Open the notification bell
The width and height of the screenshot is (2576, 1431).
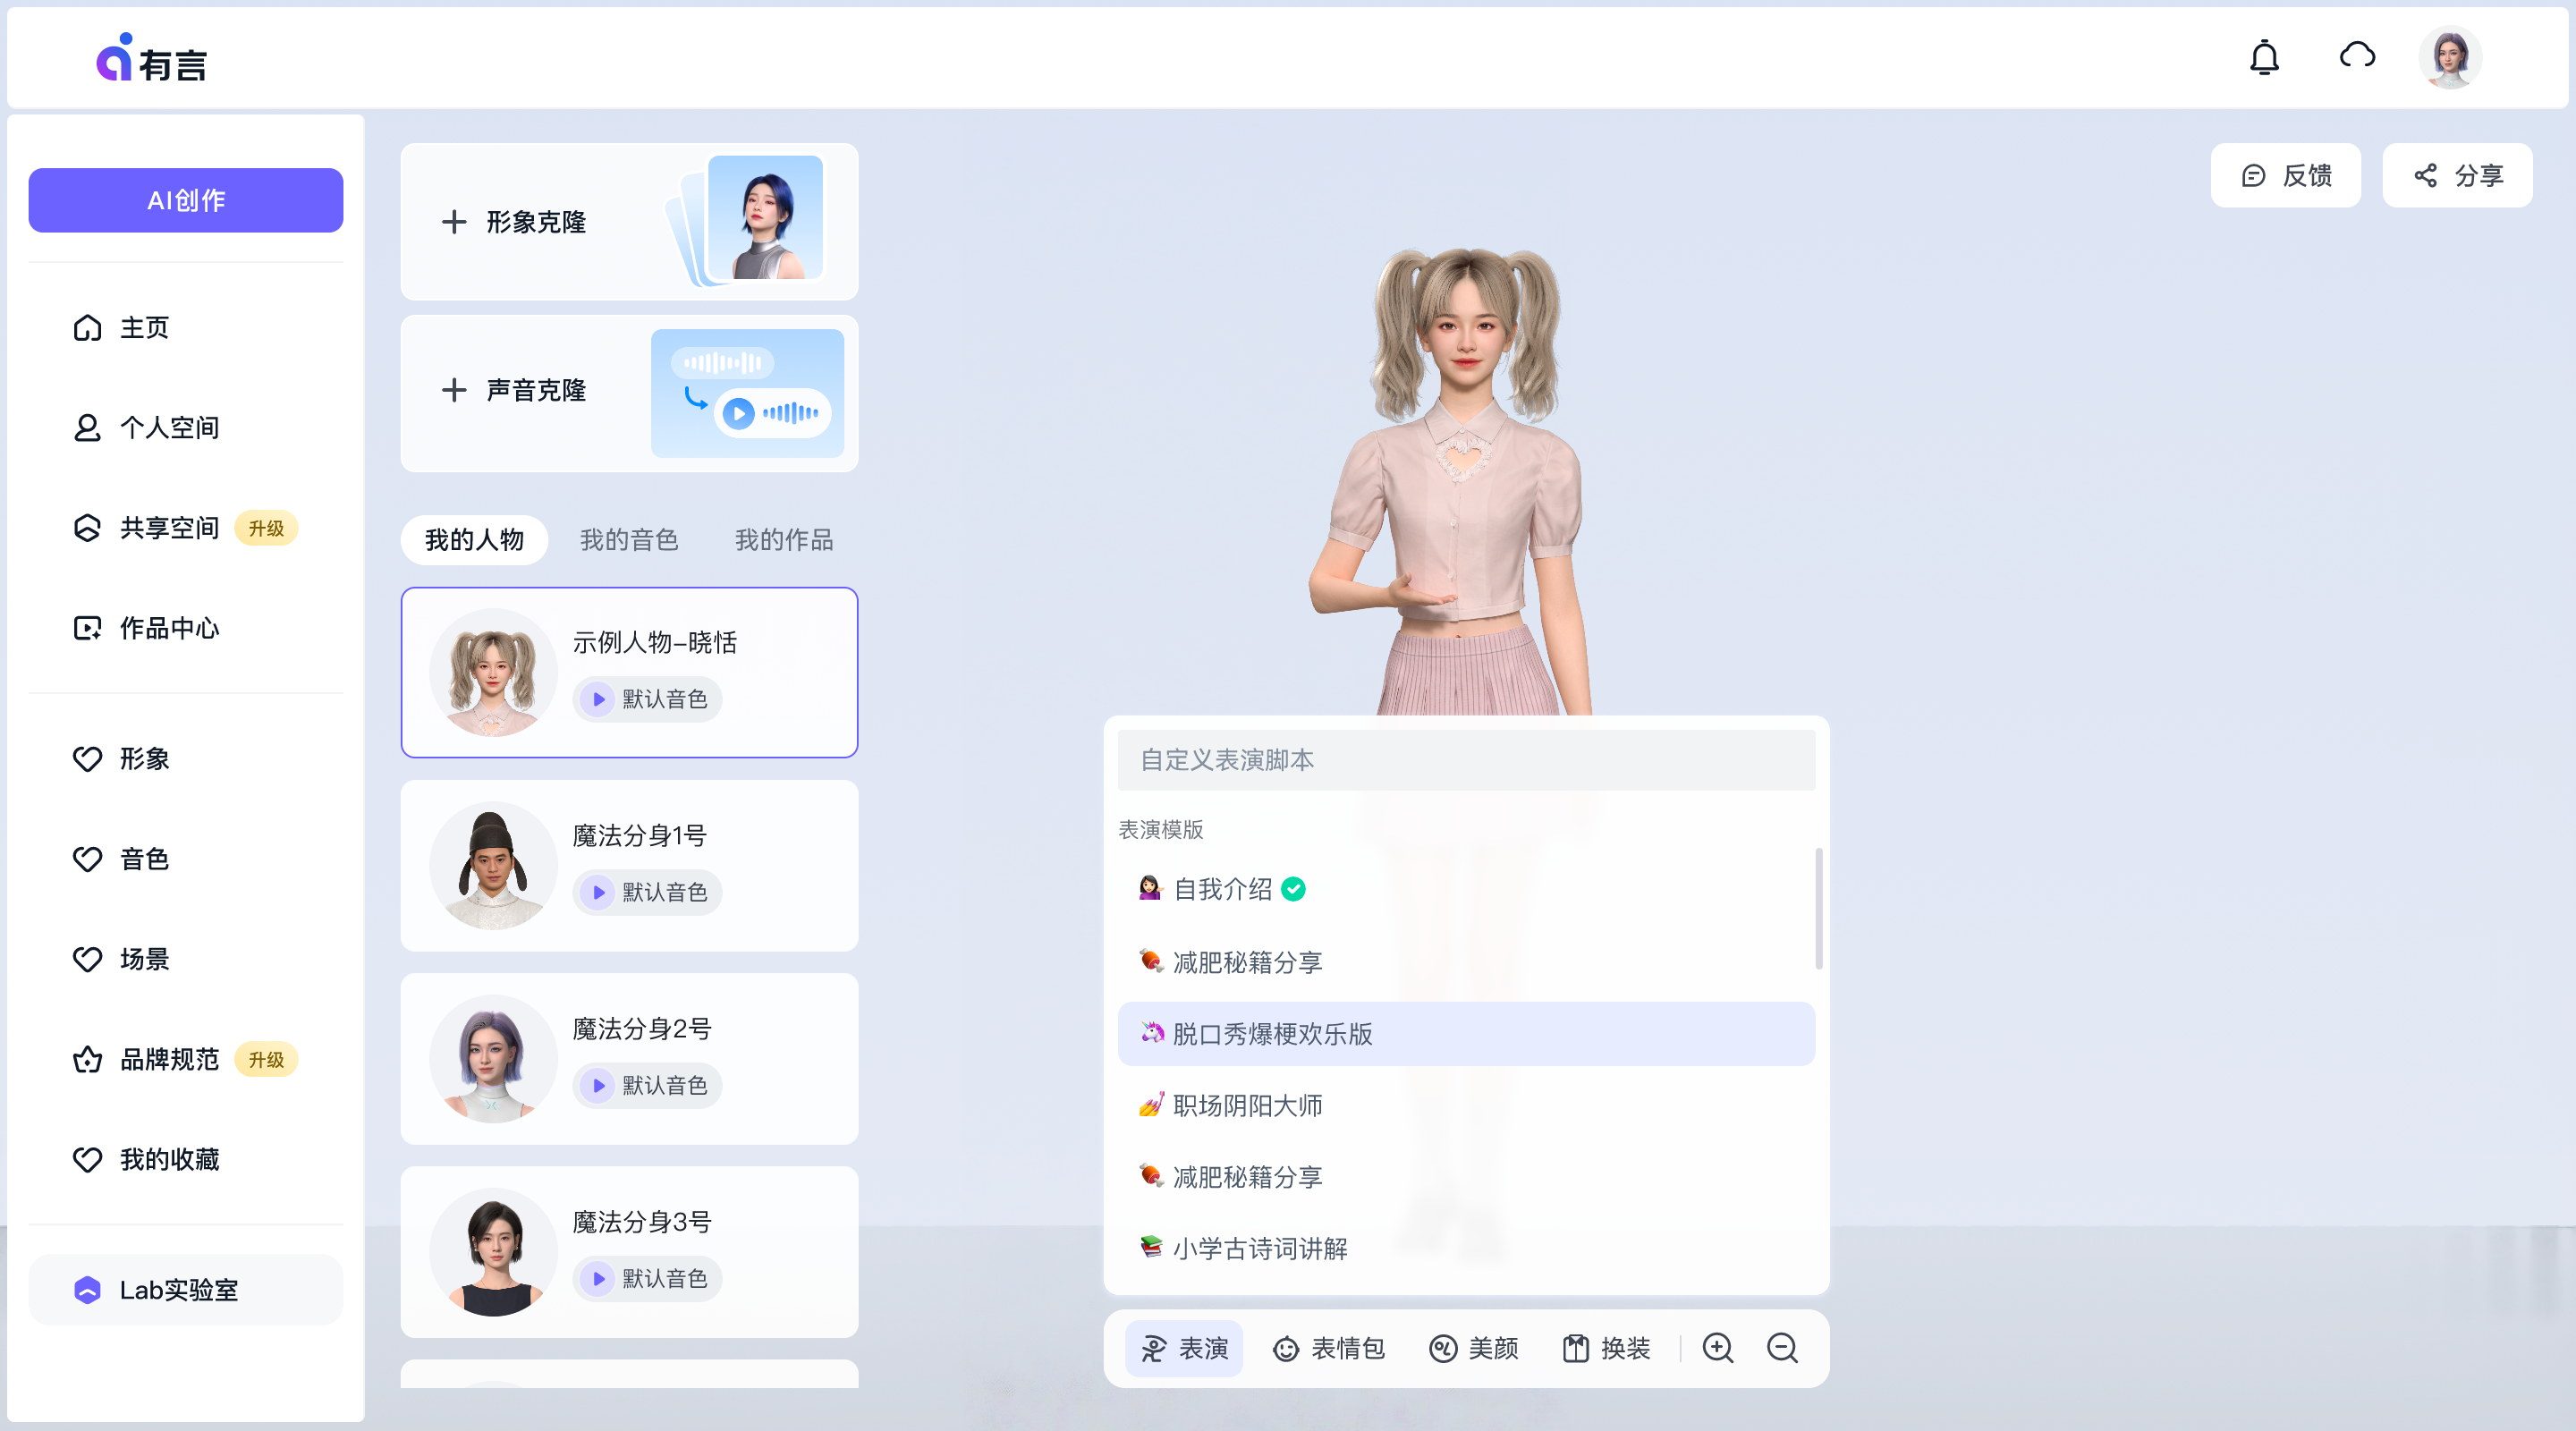tap(2263, 58)
